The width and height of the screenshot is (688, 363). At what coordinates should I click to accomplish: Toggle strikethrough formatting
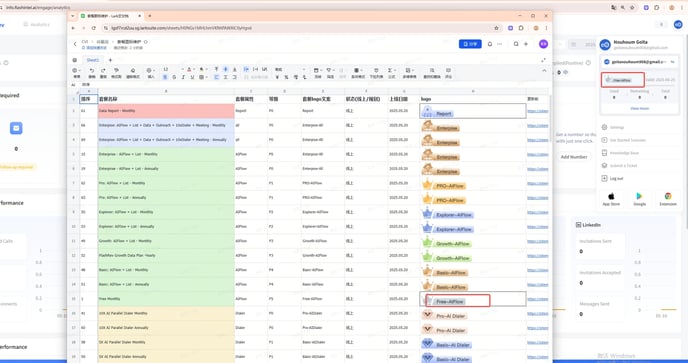[174, 77]
